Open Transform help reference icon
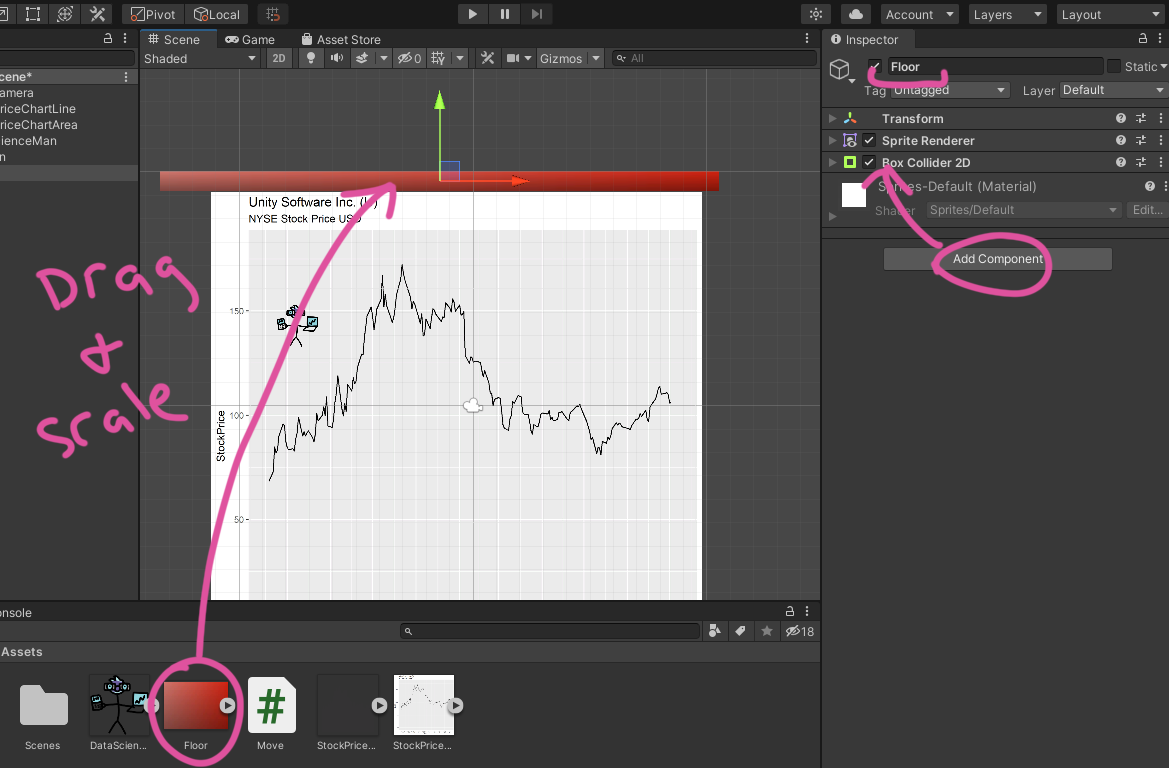This screenshot has width=1169, height=768. click(x=1121, y=119)
